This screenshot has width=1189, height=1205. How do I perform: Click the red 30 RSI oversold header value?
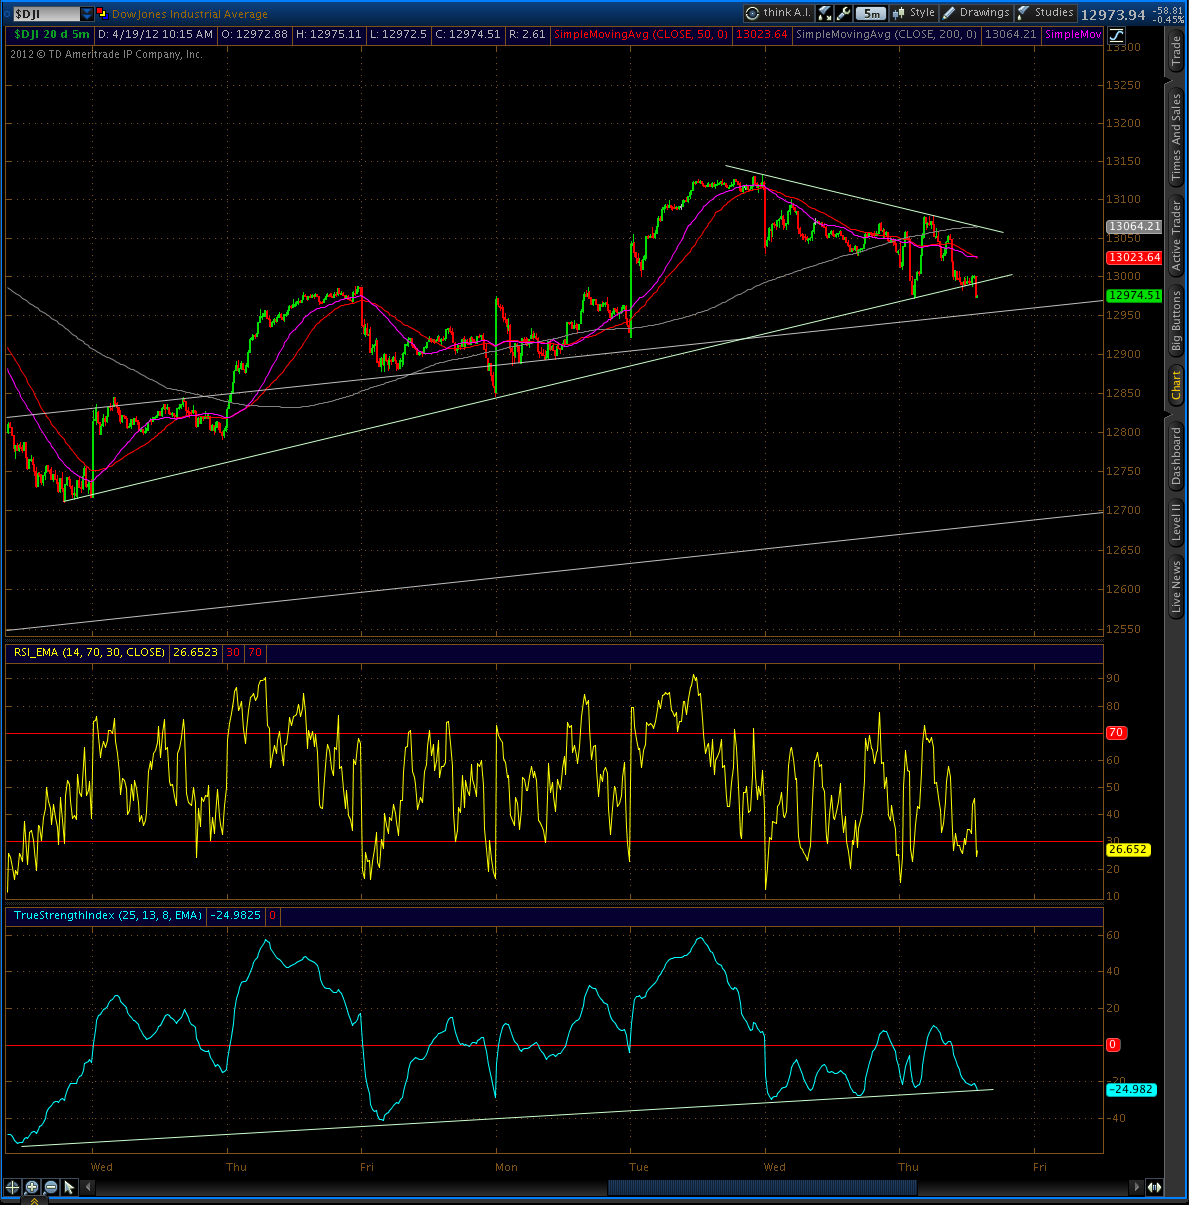[x=233, y=652]
